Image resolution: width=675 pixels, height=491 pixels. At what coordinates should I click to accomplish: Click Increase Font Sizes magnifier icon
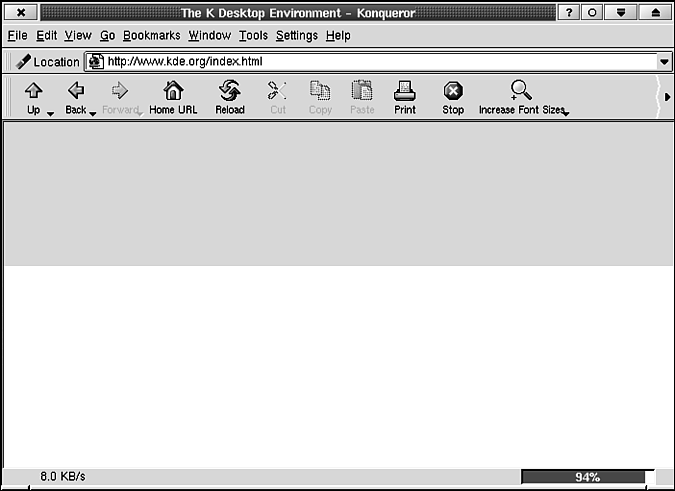click(521, 90)
